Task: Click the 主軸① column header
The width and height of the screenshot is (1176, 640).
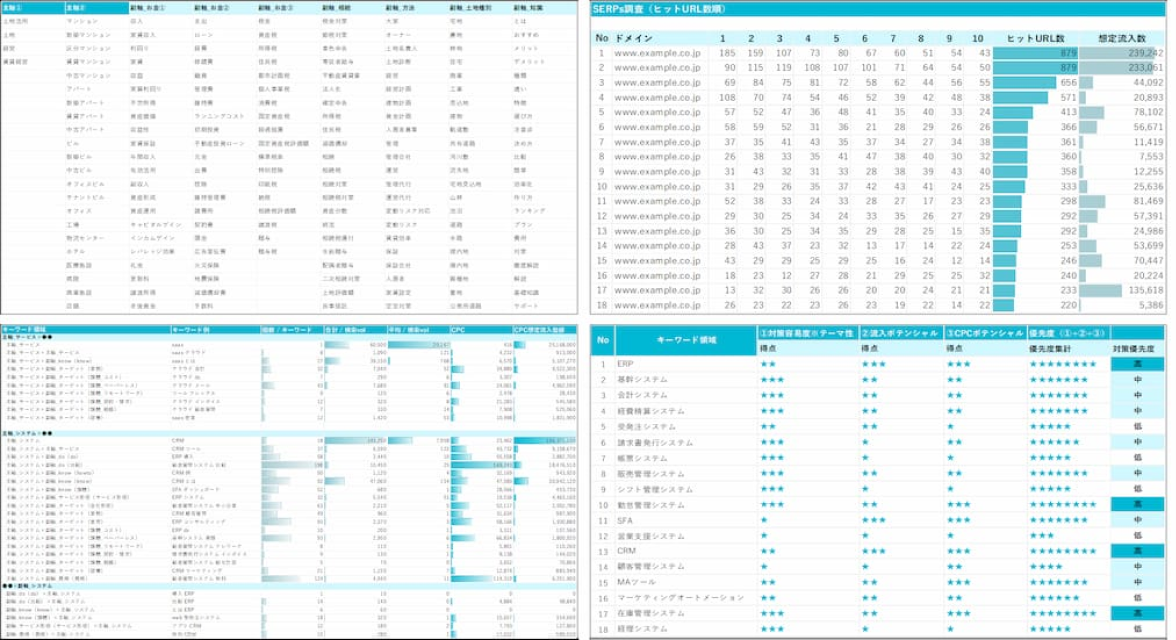Action: 22,8
